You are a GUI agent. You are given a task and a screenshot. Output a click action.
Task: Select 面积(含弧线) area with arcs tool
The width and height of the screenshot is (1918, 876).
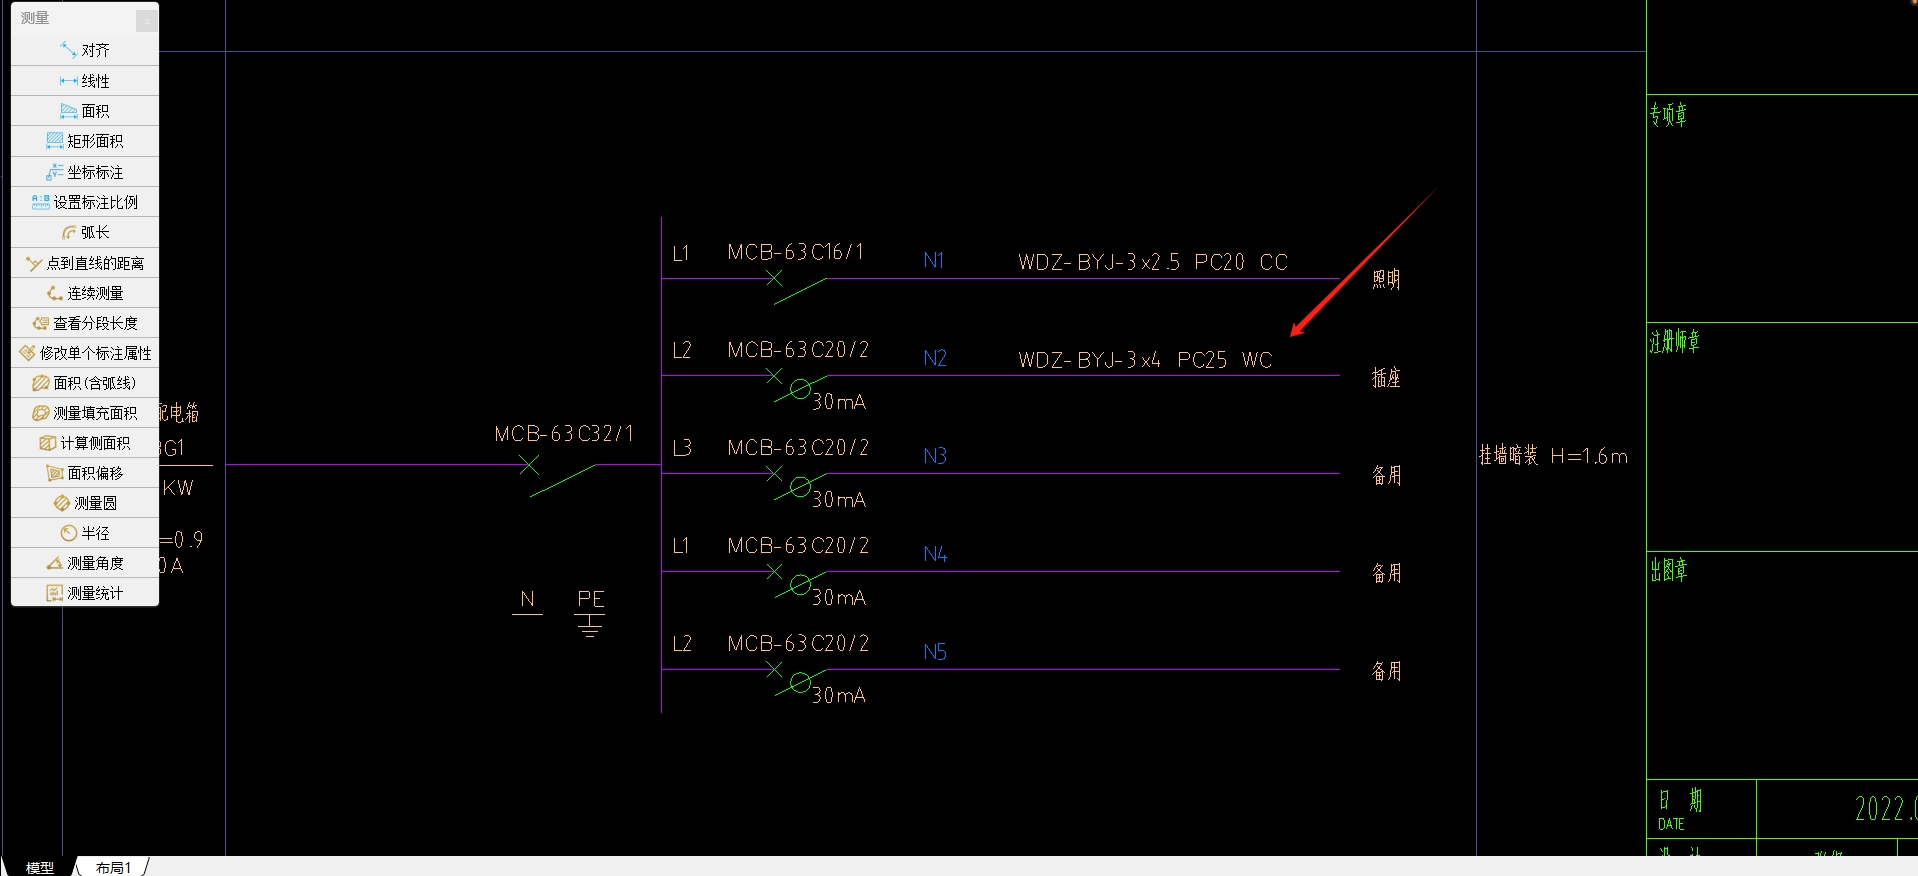[85, 383]
